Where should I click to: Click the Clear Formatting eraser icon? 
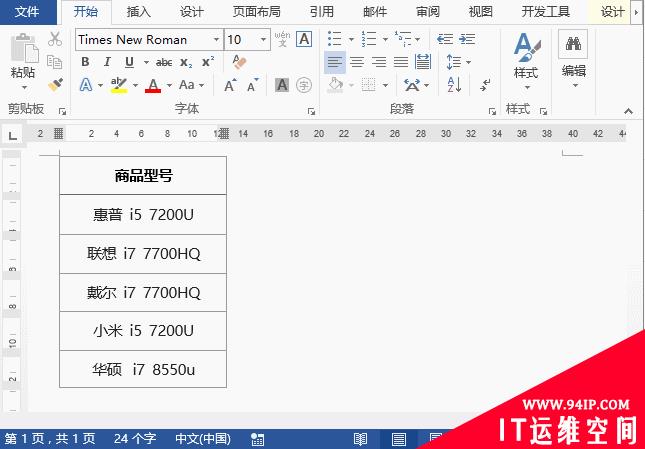[239, 62]
